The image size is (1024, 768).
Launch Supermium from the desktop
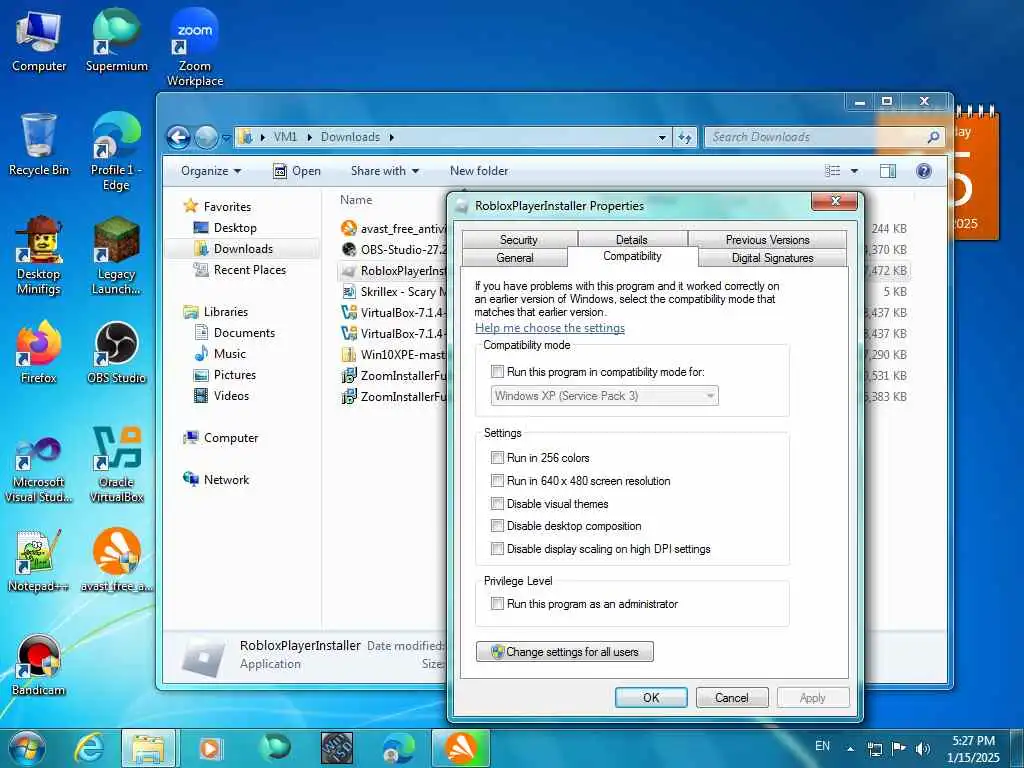click(116, 41)
